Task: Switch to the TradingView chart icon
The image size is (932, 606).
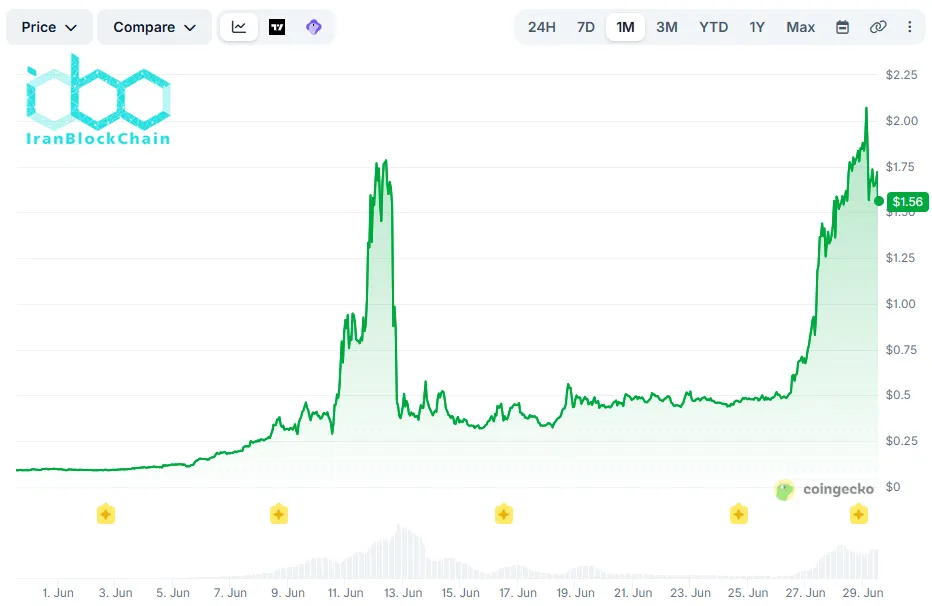Action: (x=277, y=27)
